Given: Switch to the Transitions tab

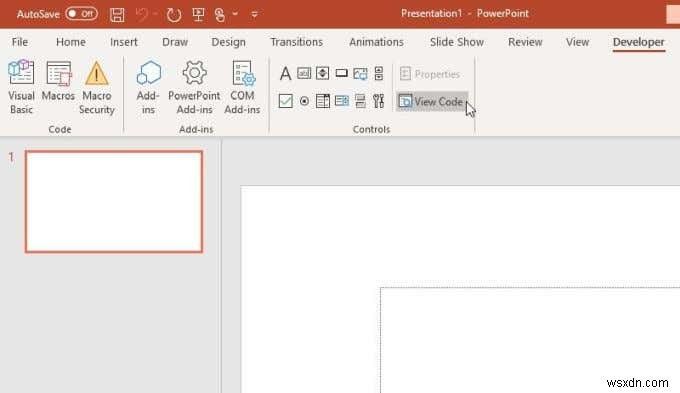Looking at the screenshot, I should pyautogui.click(x=297, y=42).
